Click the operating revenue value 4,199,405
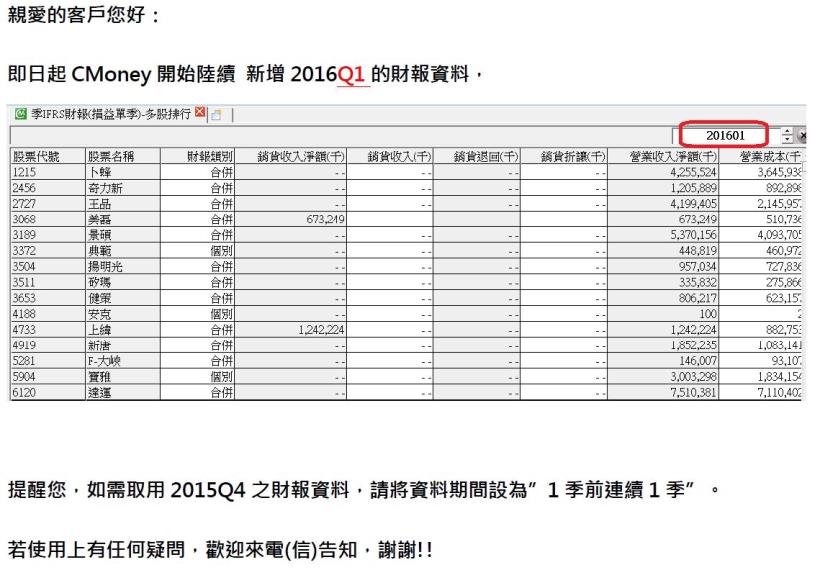Screen dimensions: 820x570 click(693, 203)
